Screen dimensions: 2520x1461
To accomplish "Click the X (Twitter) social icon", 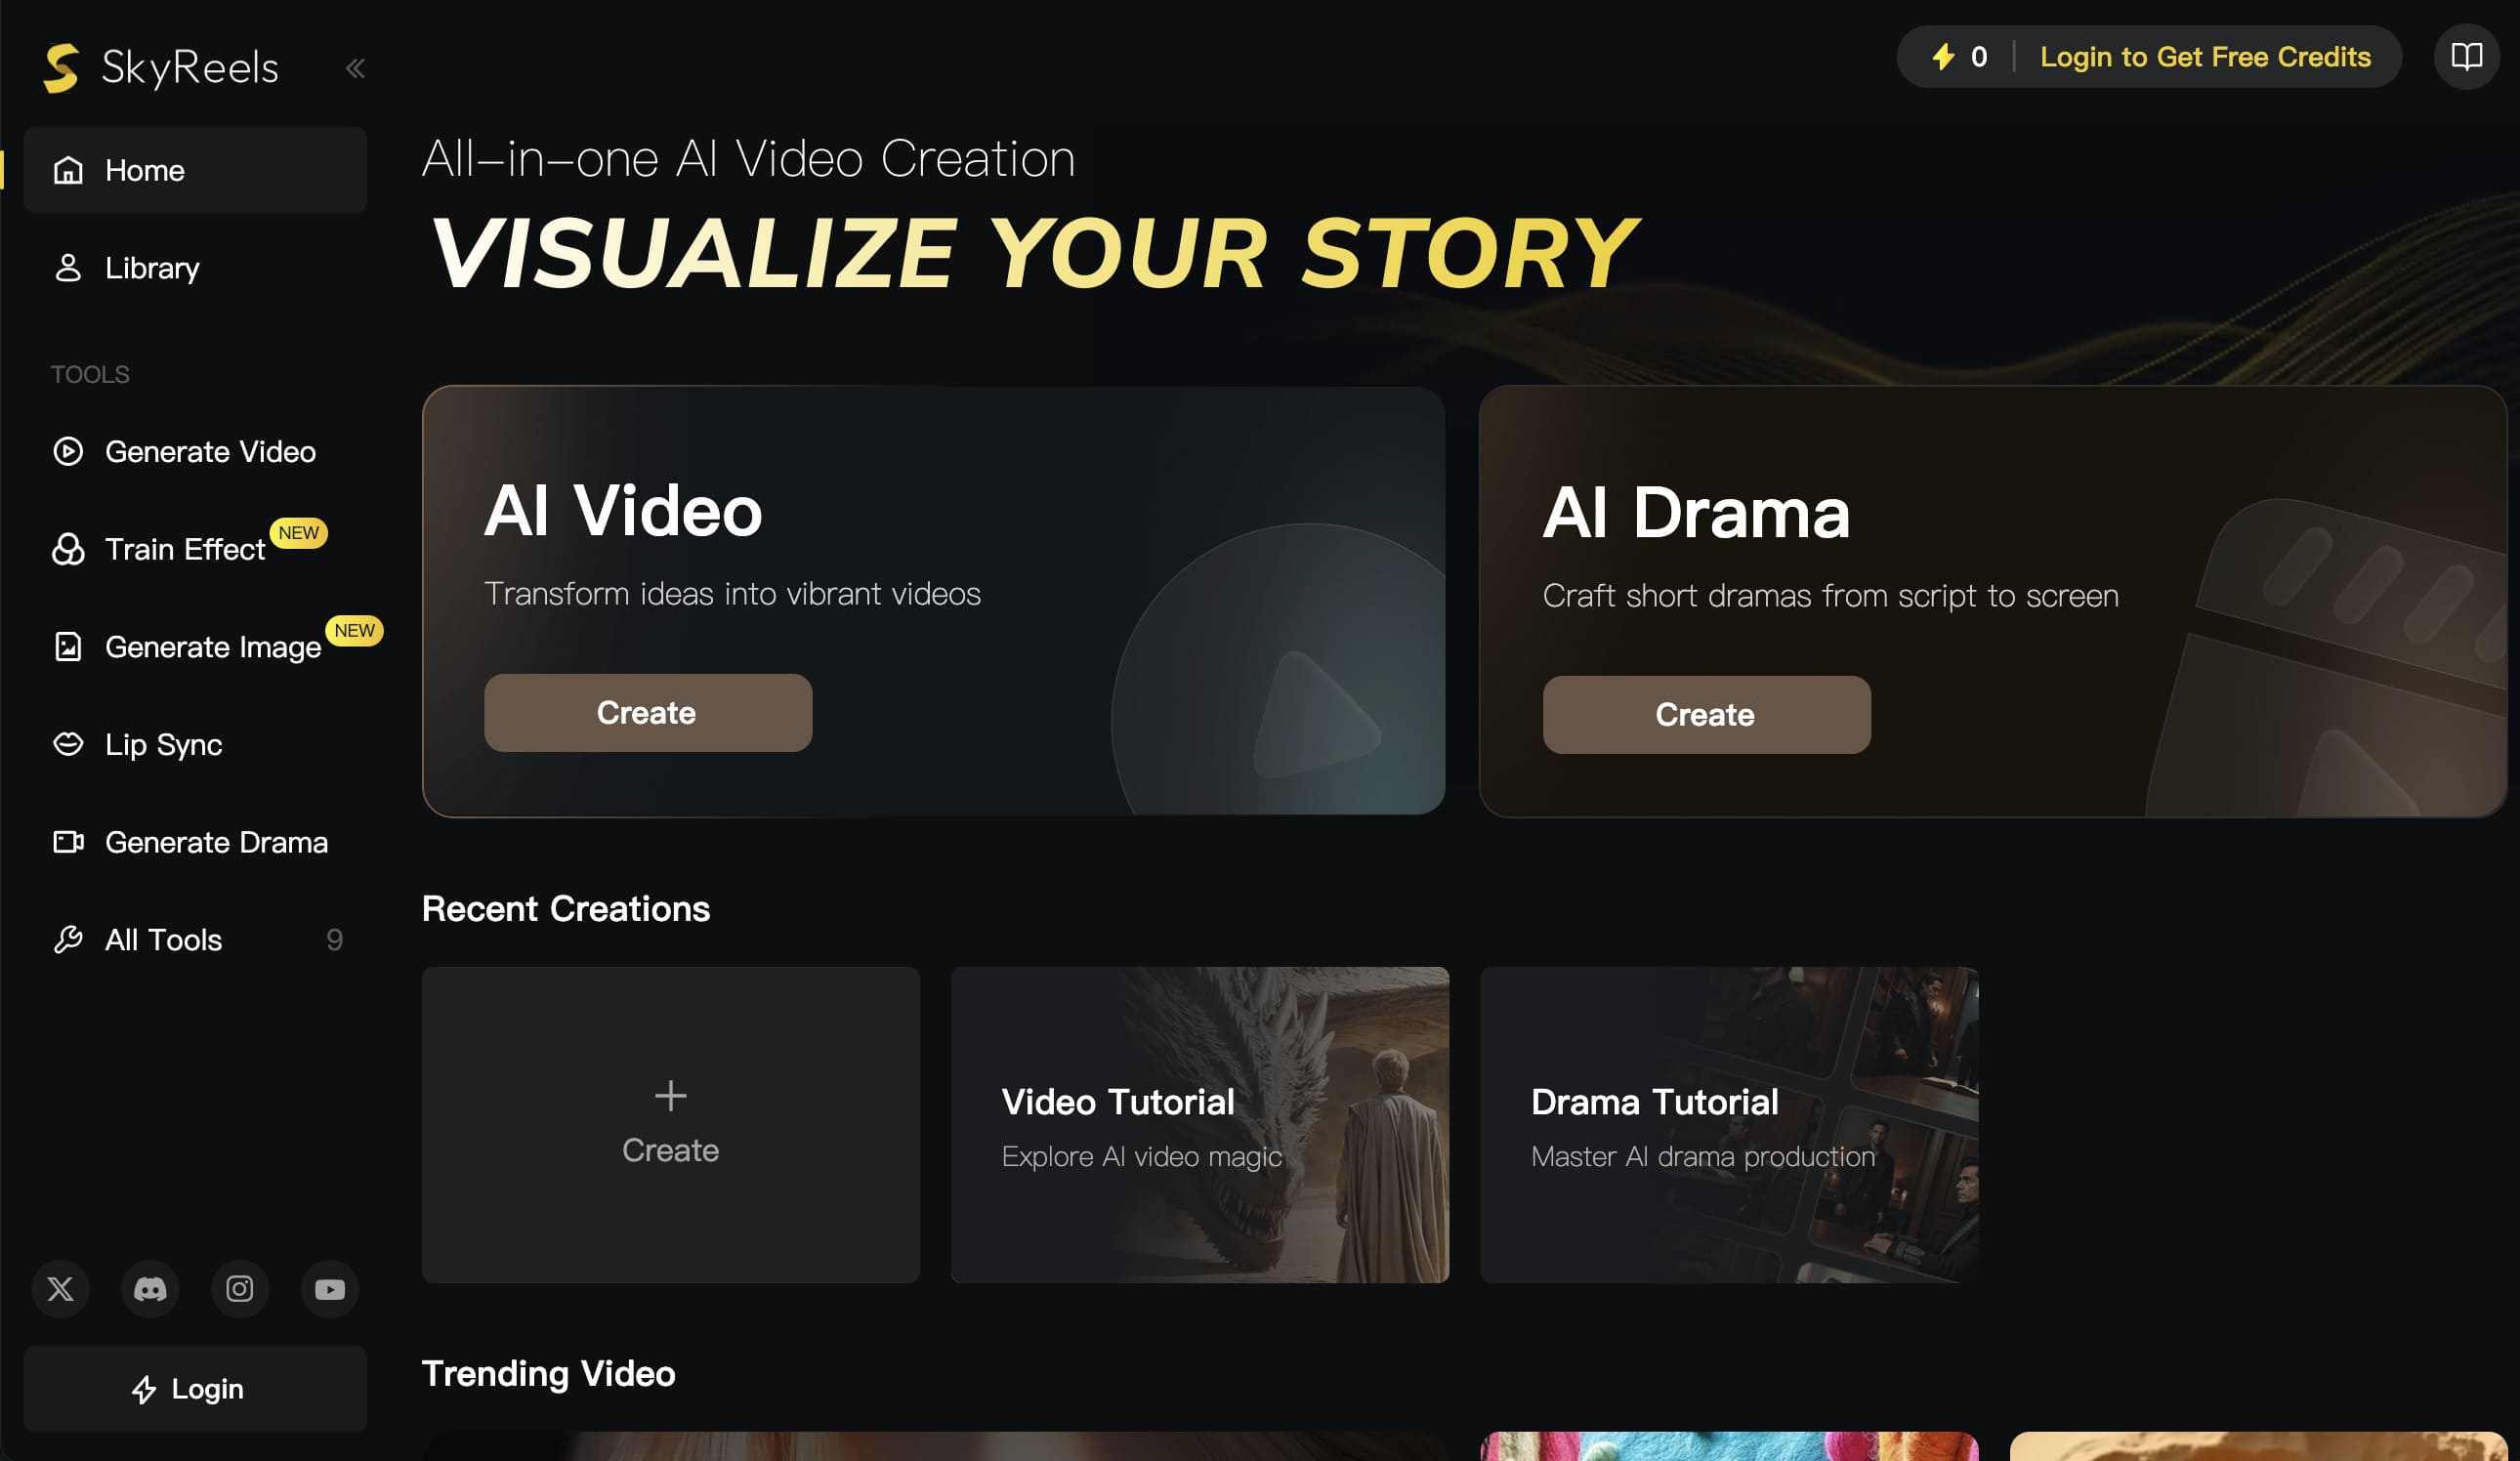I will [60, 1289].
